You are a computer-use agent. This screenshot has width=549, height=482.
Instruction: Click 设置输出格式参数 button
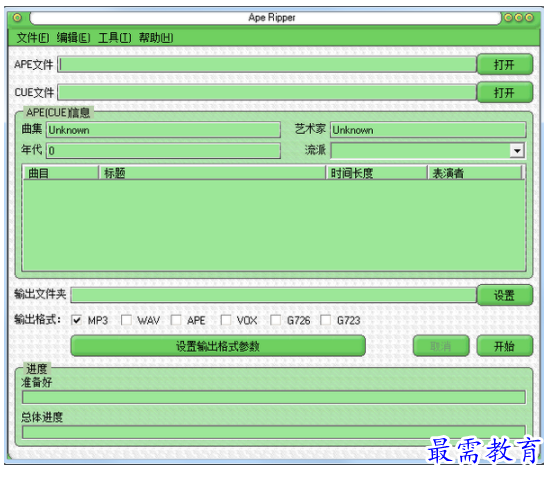click(x=218, y=346)
